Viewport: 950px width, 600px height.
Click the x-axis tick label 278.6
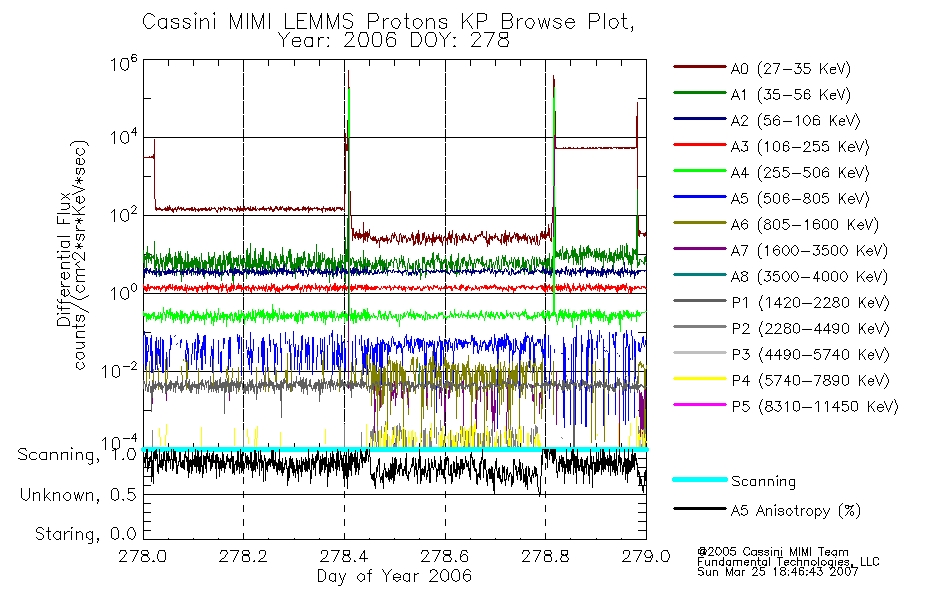coord(444,556)
